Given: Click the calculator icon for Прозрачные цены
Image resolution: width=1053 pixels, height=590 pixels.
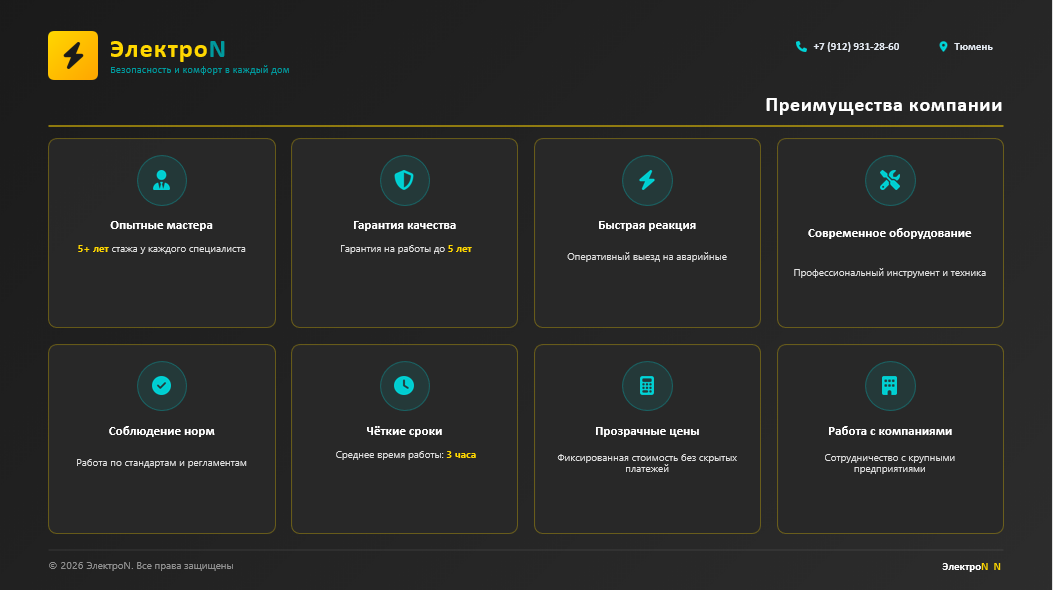Looking at the screenshot, I should tap(647, 385).
